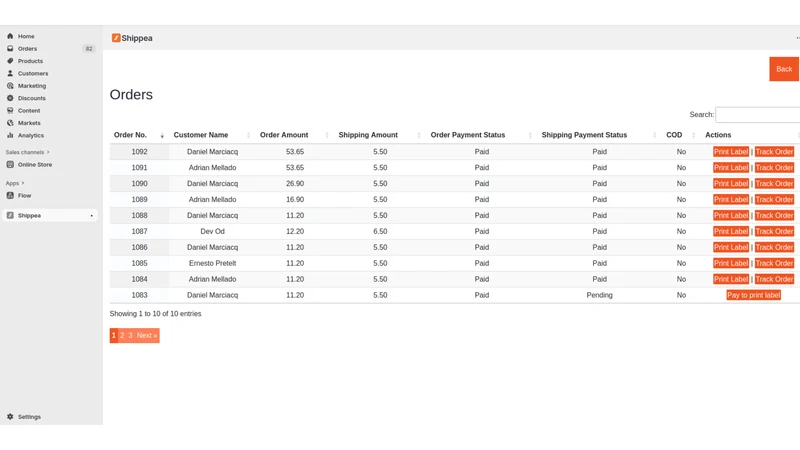
Task: Click the Discounts badge icon
Action: coord(10,98)
